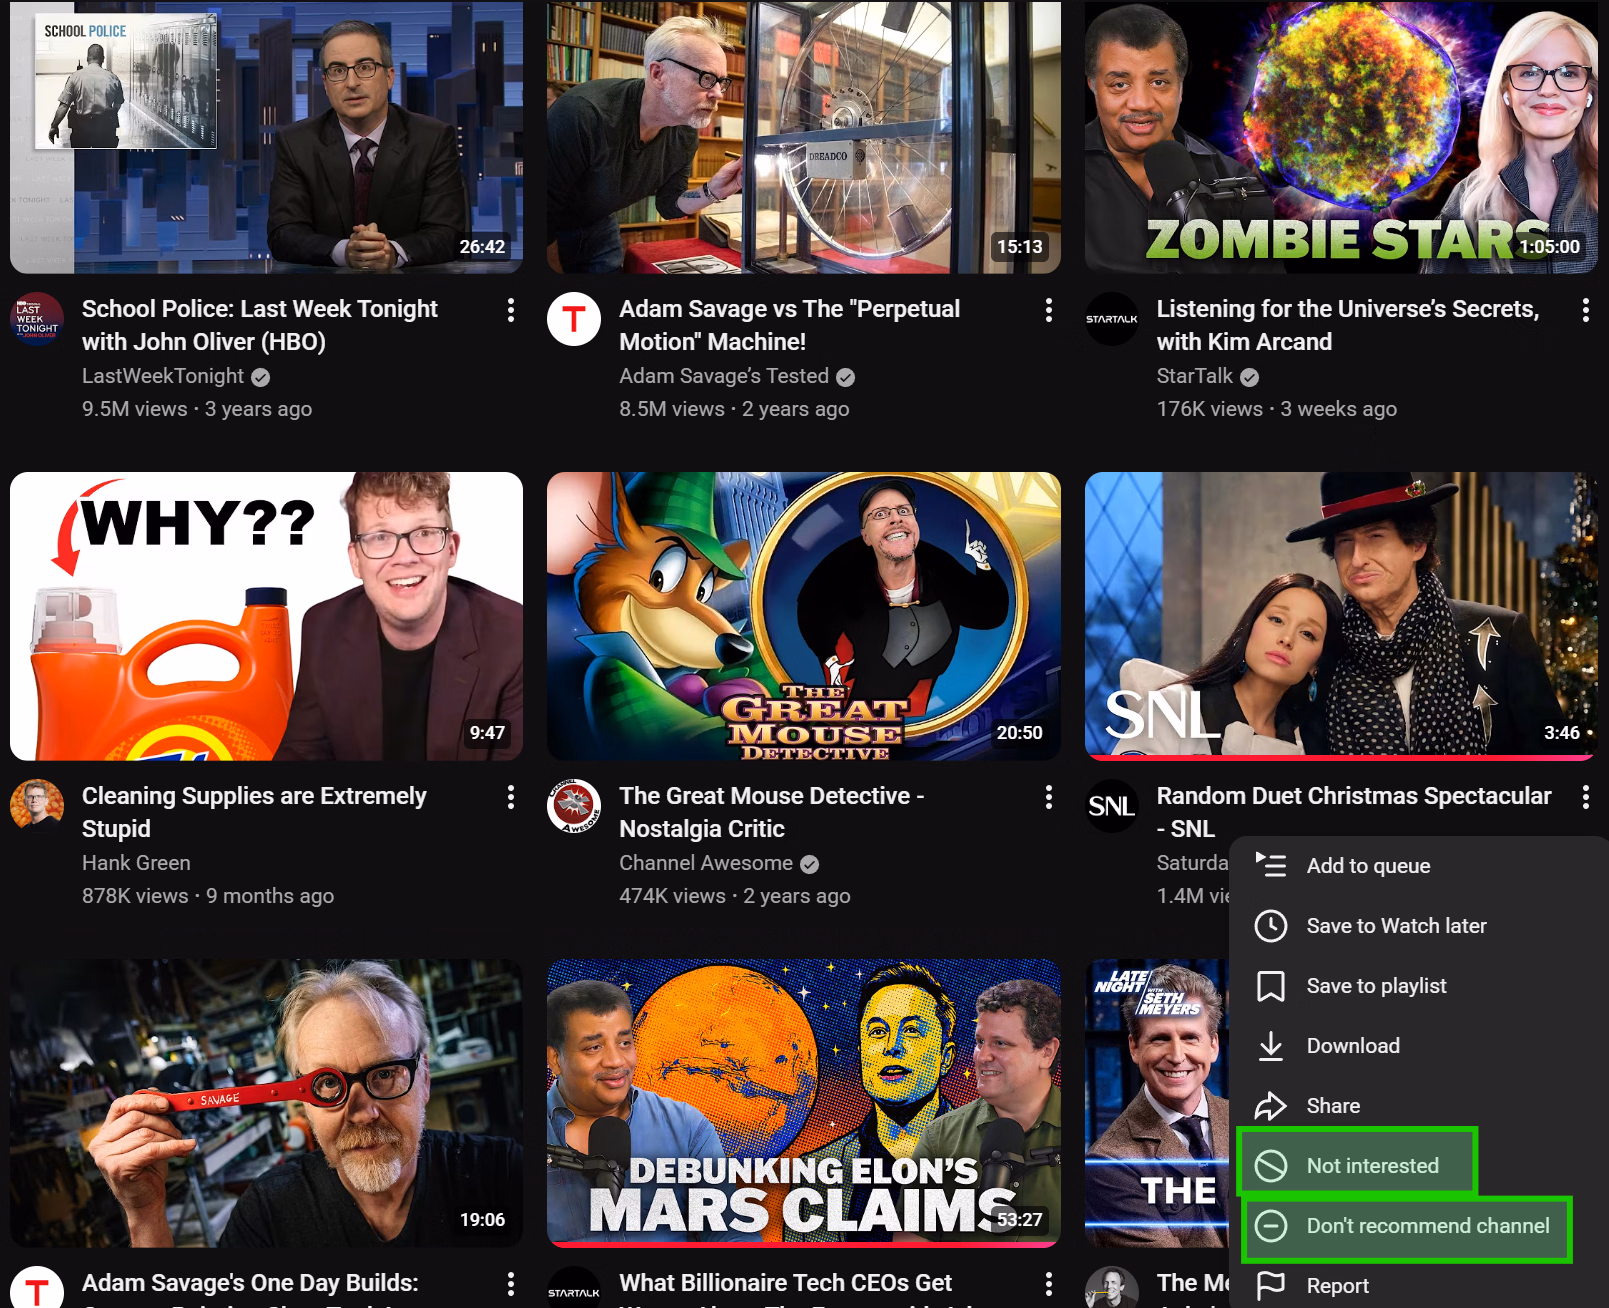Open options menu for Listening for Universe's Secrets
The width and height of the screenshot is (1609, 1308).
click(1585, 310)
